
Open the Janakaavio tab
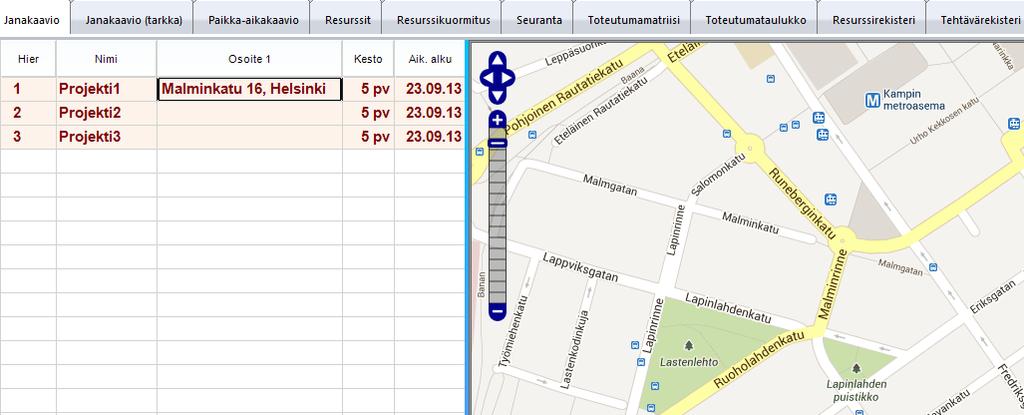pyautogui.click(x=31, y=20)
